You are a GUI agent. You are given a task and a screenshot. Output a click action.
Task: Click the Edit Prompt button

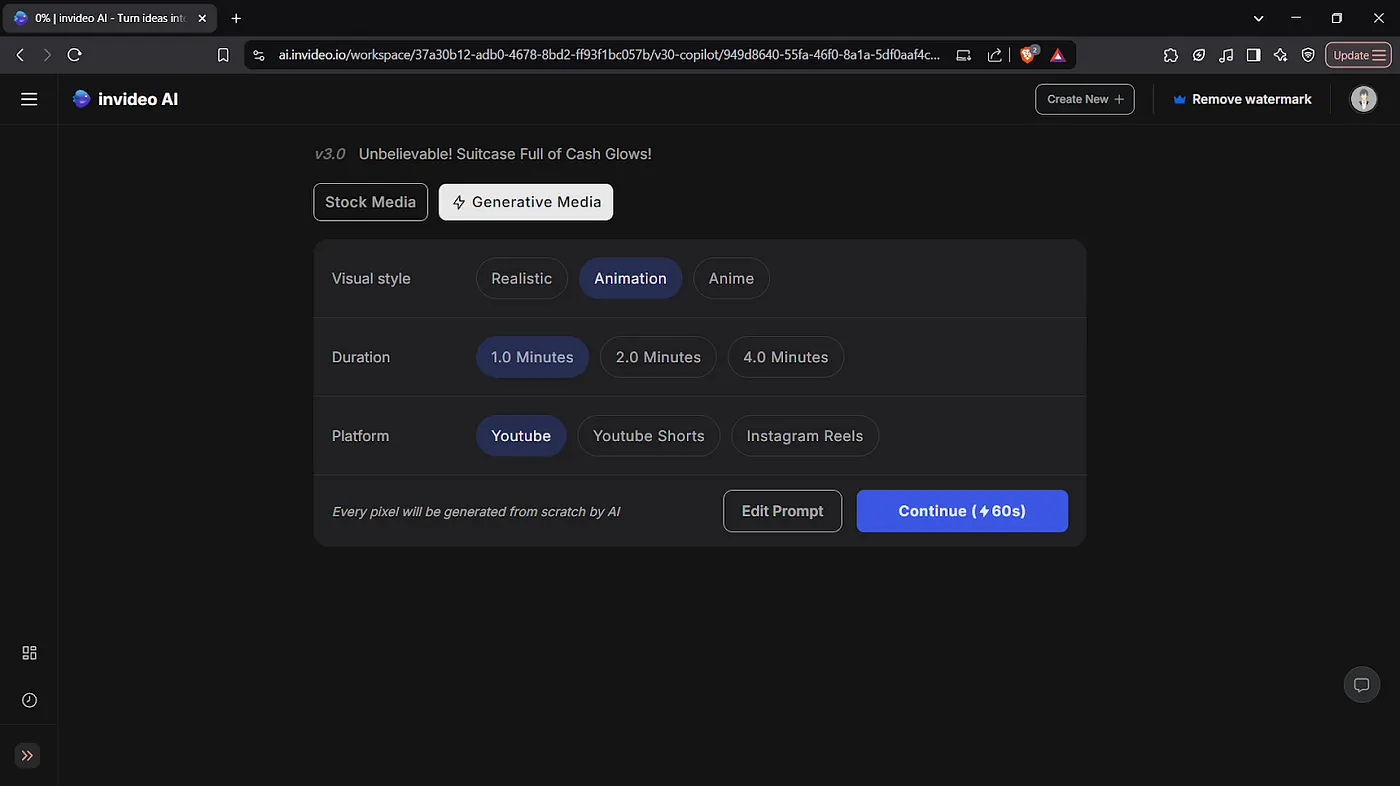coord(782,511)
